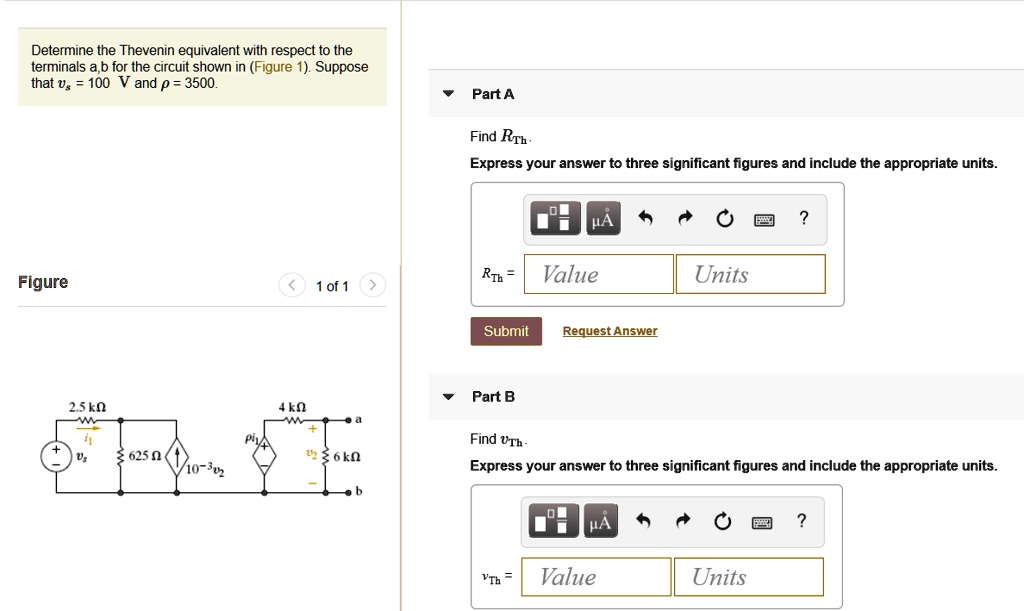Collapse the Part A section
This screenshot has width=1024, height=611.
click(x=447, y=93)
